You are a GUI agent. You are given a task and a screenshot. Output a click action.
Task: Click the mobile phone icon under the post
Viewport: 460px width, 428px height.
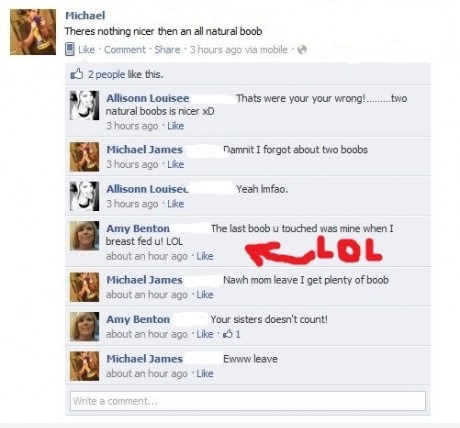pos(70,49)
